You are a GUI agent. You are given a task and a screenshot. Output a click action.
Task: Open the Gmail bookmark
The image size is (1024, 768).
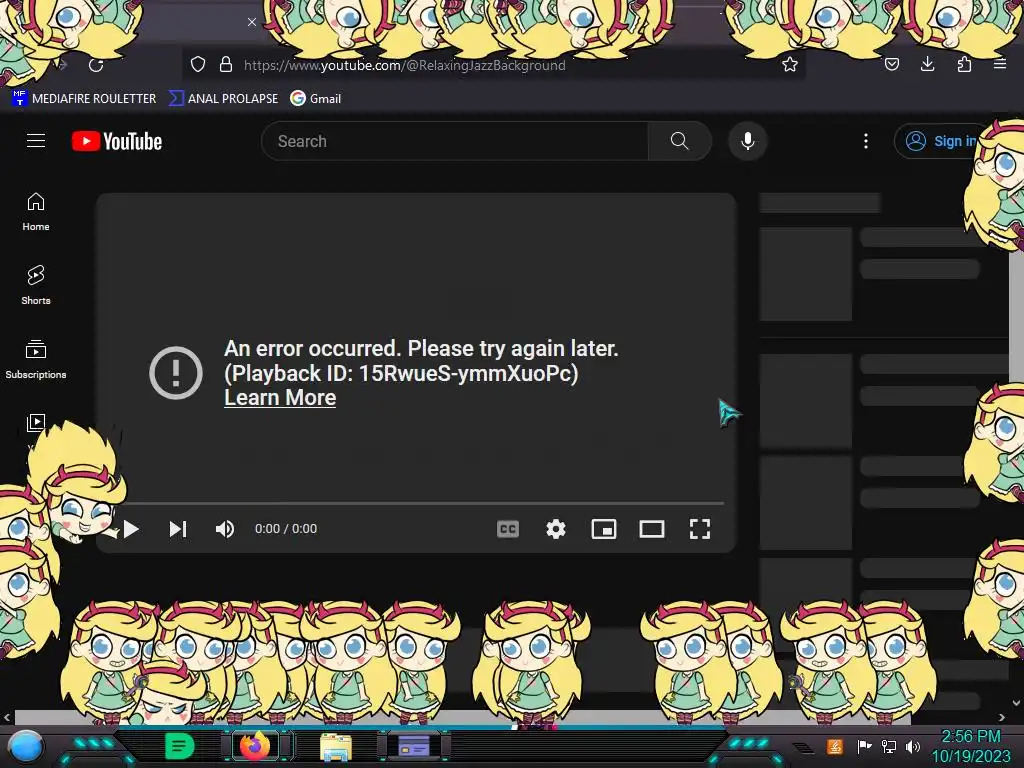[x=316, y=99]
